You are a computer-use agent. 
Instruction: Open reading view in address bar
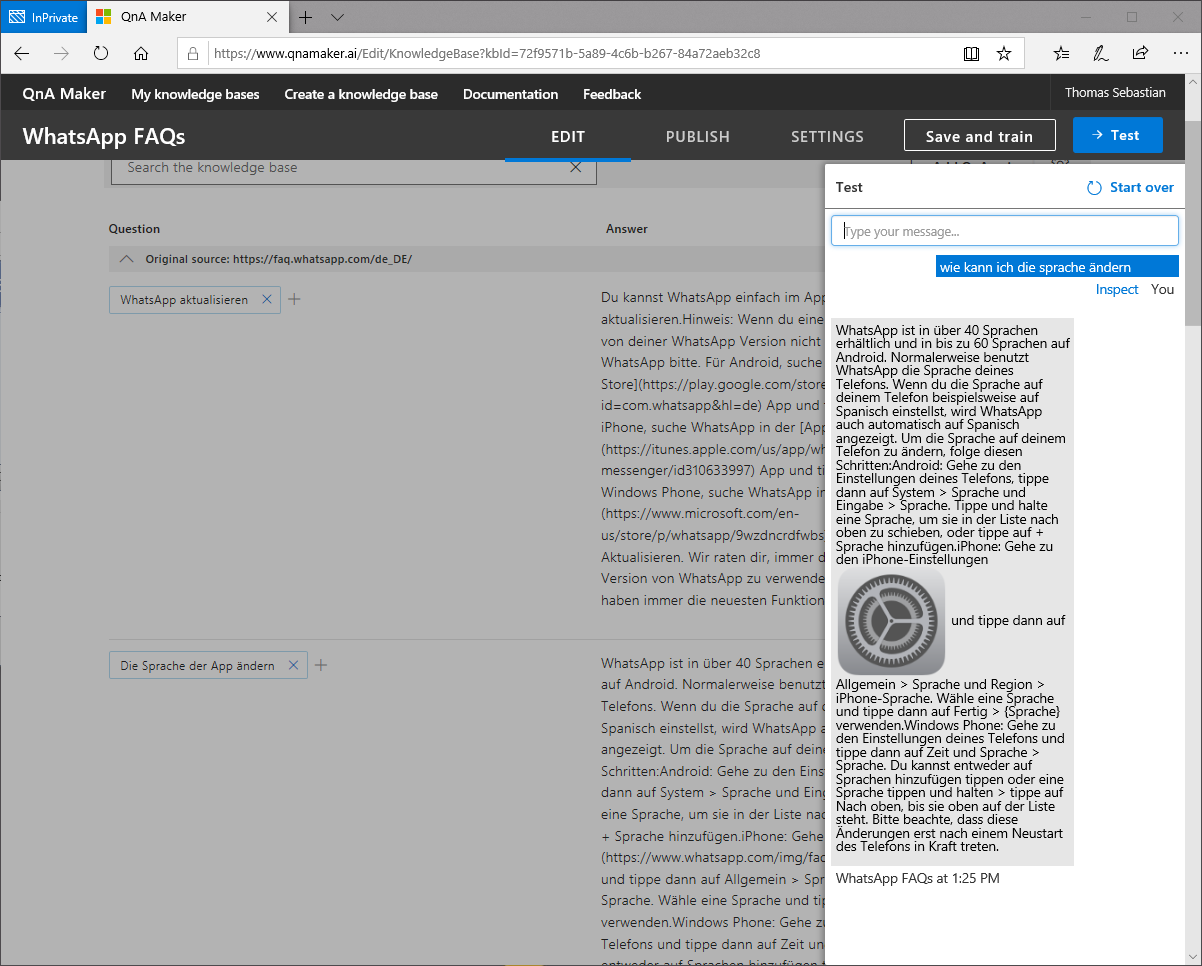click(971, 54)
